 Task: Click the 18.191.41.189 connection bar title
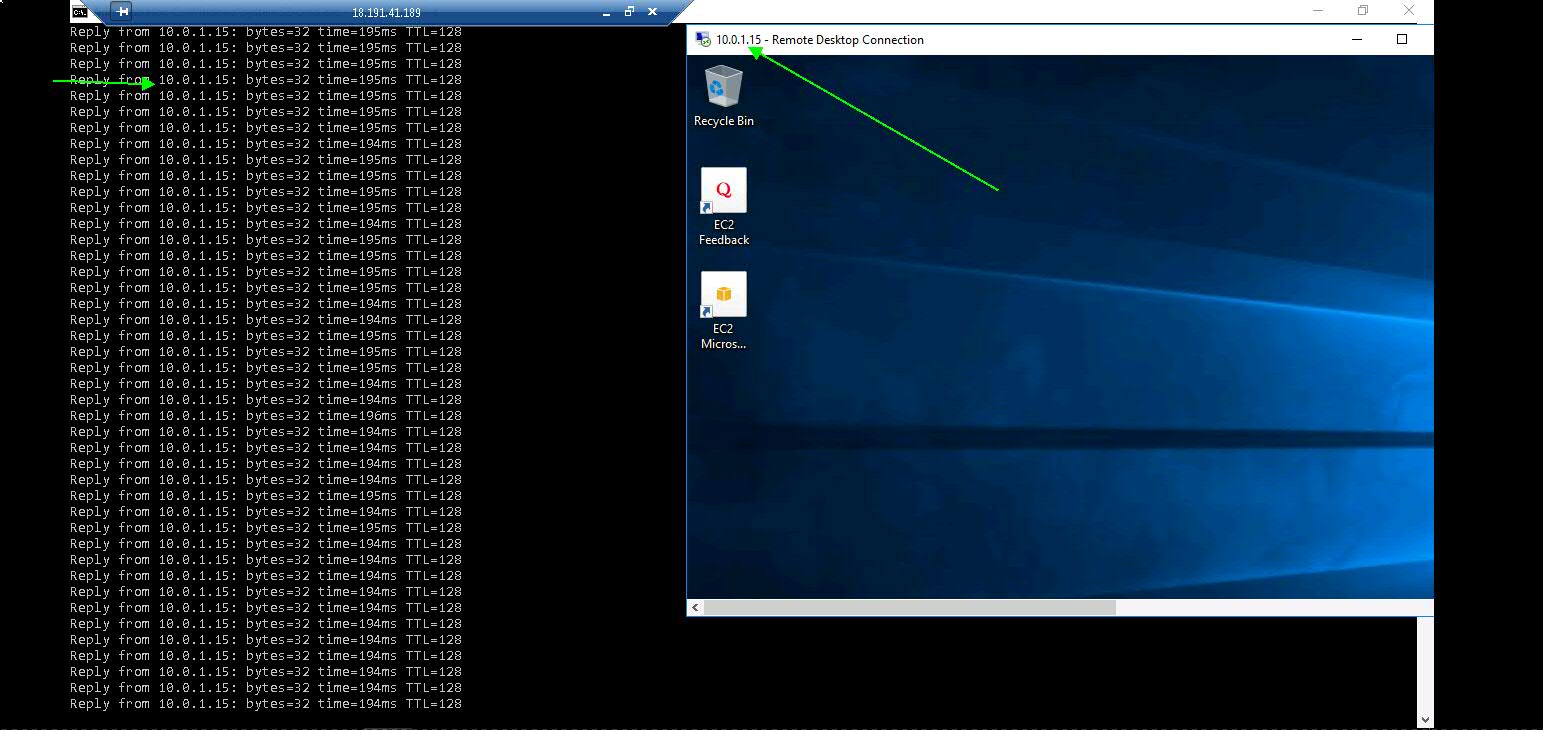coord(386,13)
